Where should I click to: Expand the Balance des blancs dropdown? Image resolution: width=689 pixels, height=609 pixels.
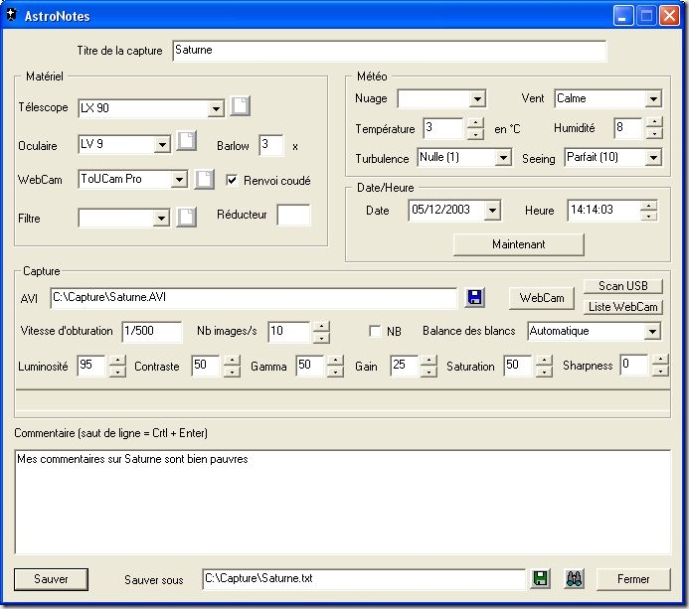click(652, 331)
